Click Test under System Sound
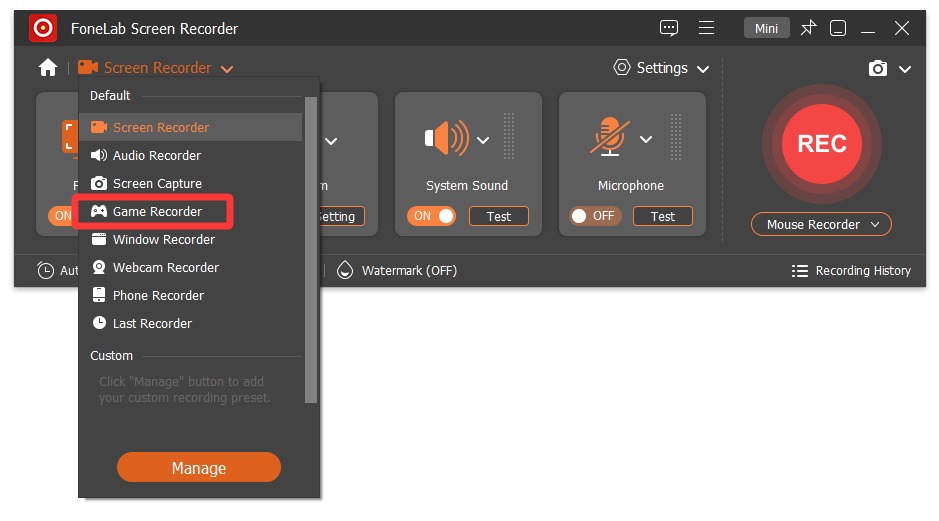Viewport: 939px width, 521px height. [x=499, y=216]
